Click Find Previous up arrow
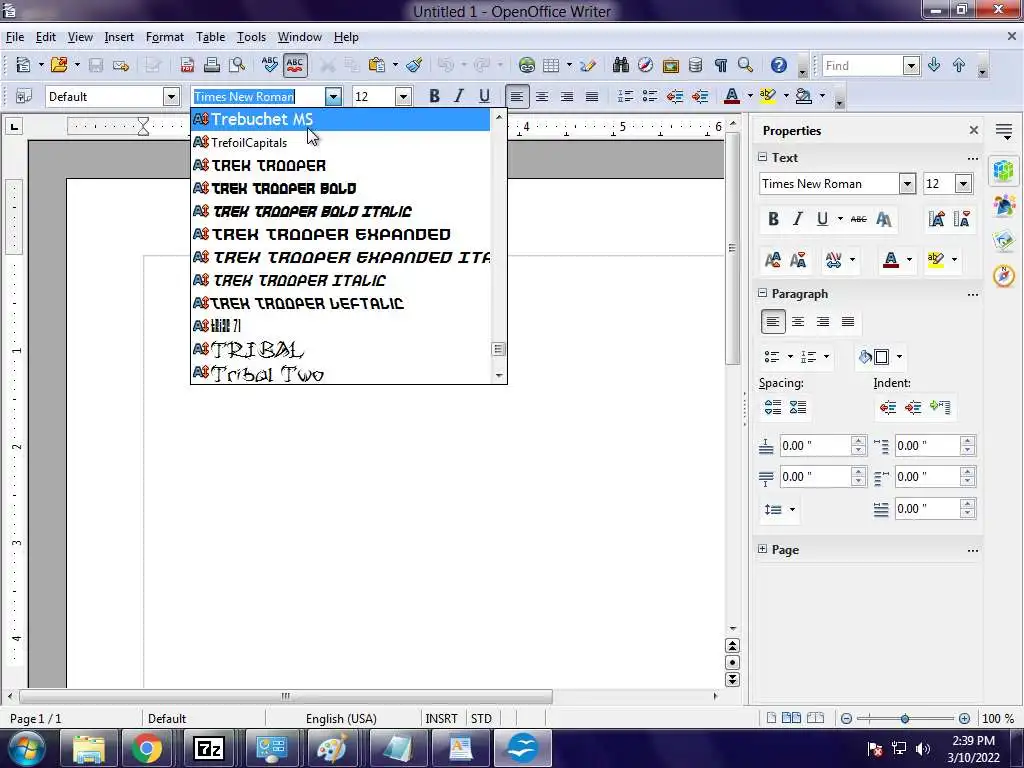The height and width of the screenshot is (768, 1024). [x=959, y=65]
